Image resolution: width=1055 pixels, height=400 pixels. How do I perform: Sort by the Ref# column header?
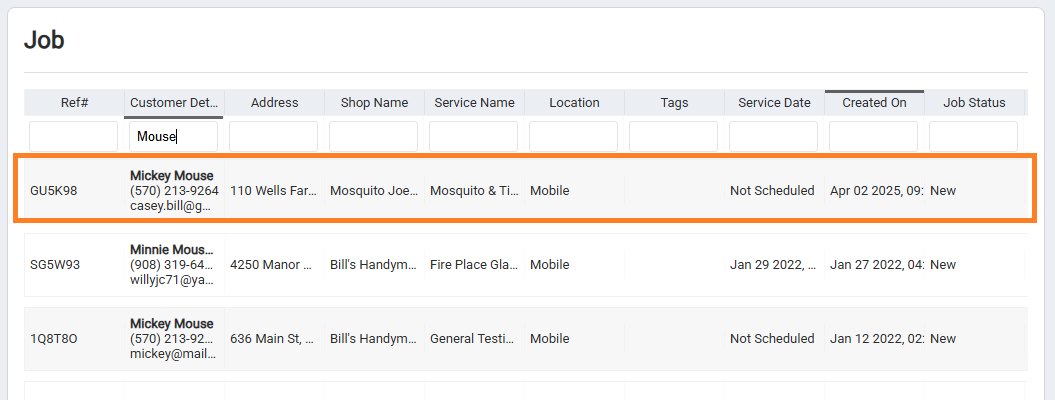pos(74,103)
